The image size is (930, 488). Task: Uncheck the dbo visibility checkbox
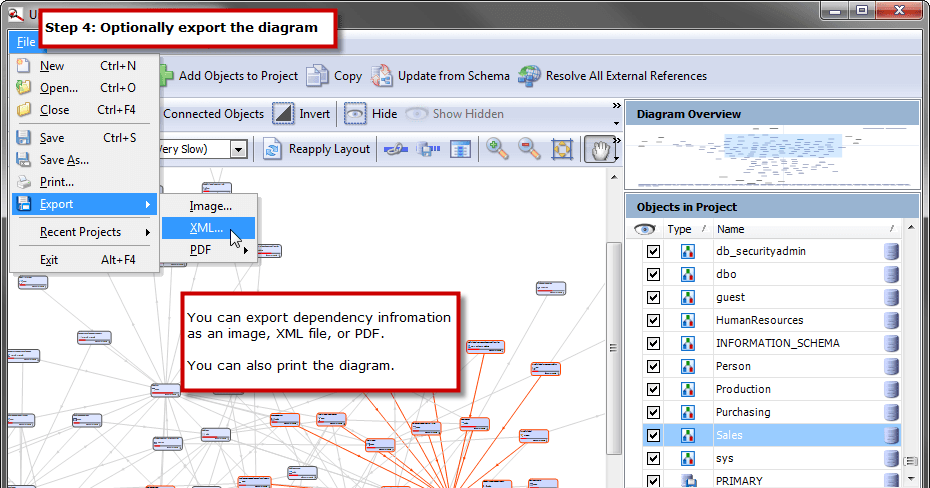tap(653, 275)
